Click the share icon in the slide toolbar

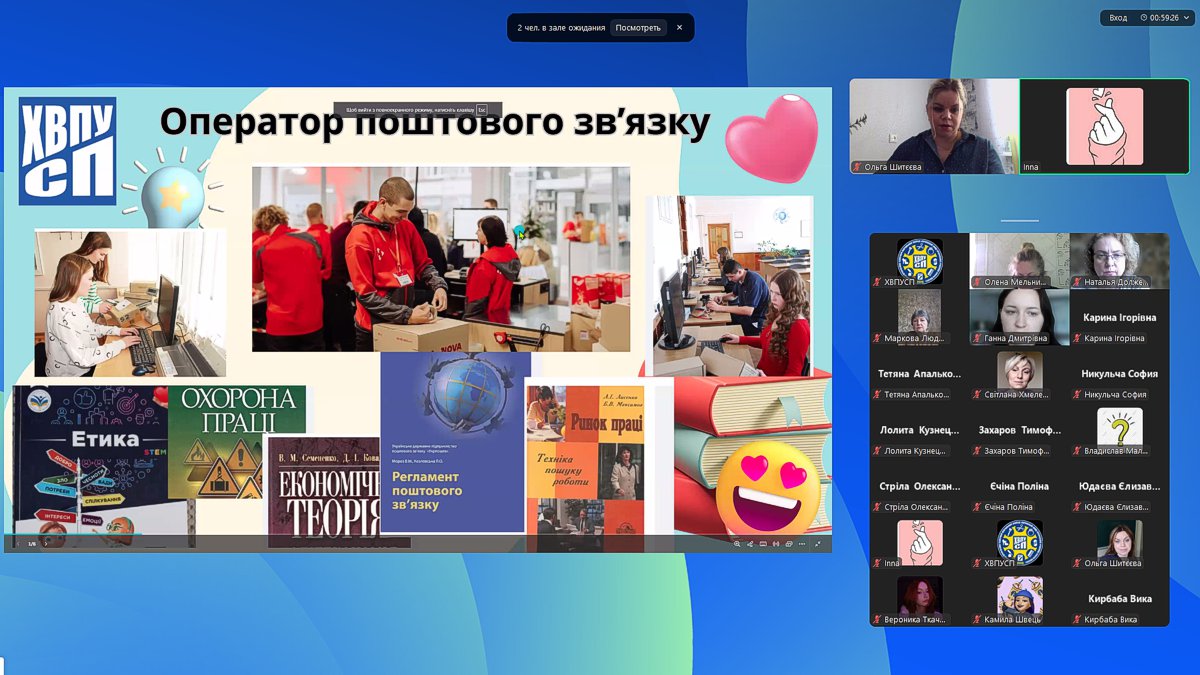click(750, 544)
